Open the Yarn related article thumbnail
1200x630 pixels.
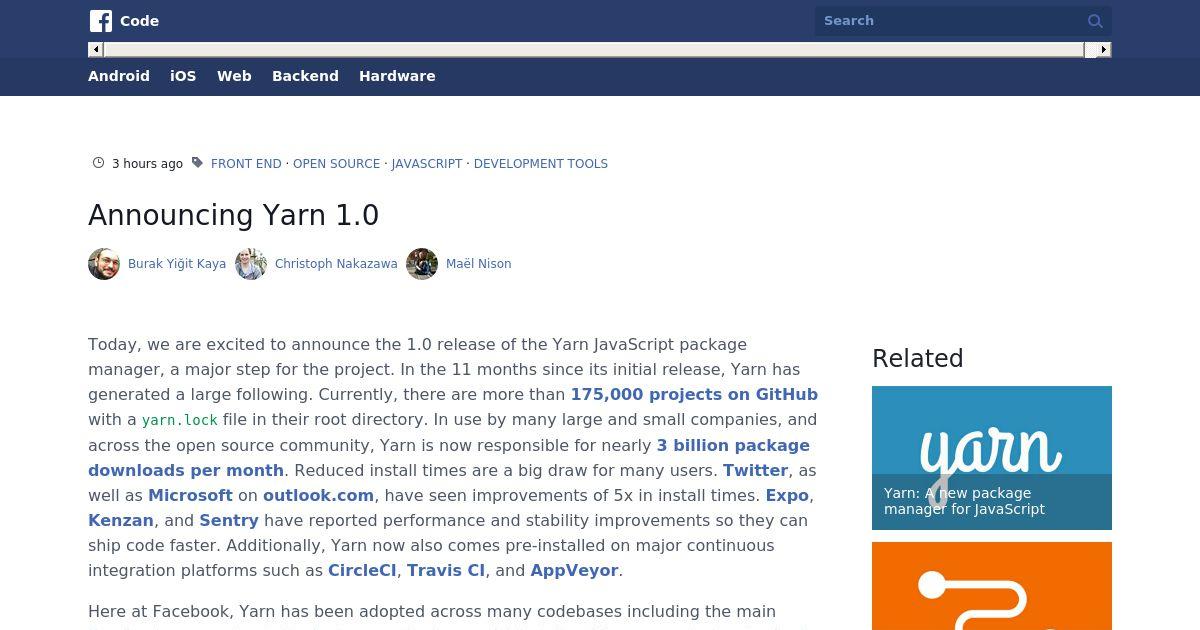click(x=992, y=458)
